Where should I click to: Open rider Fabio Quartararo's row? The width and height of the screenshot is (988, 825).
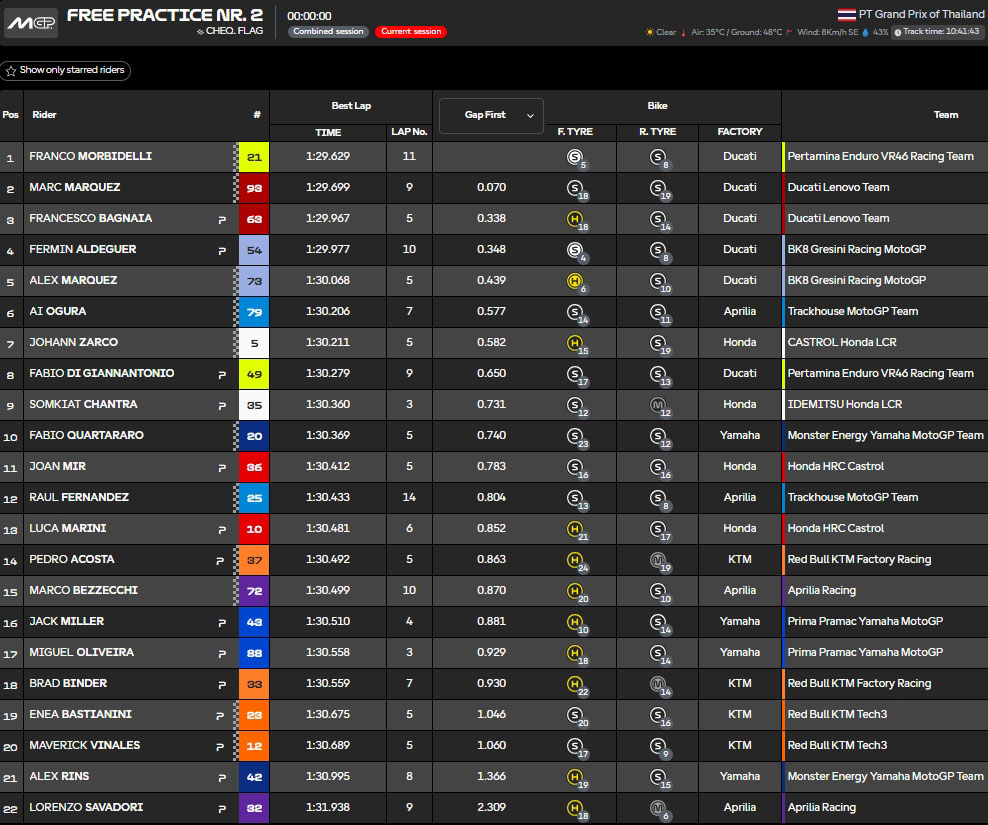(88, 436)
